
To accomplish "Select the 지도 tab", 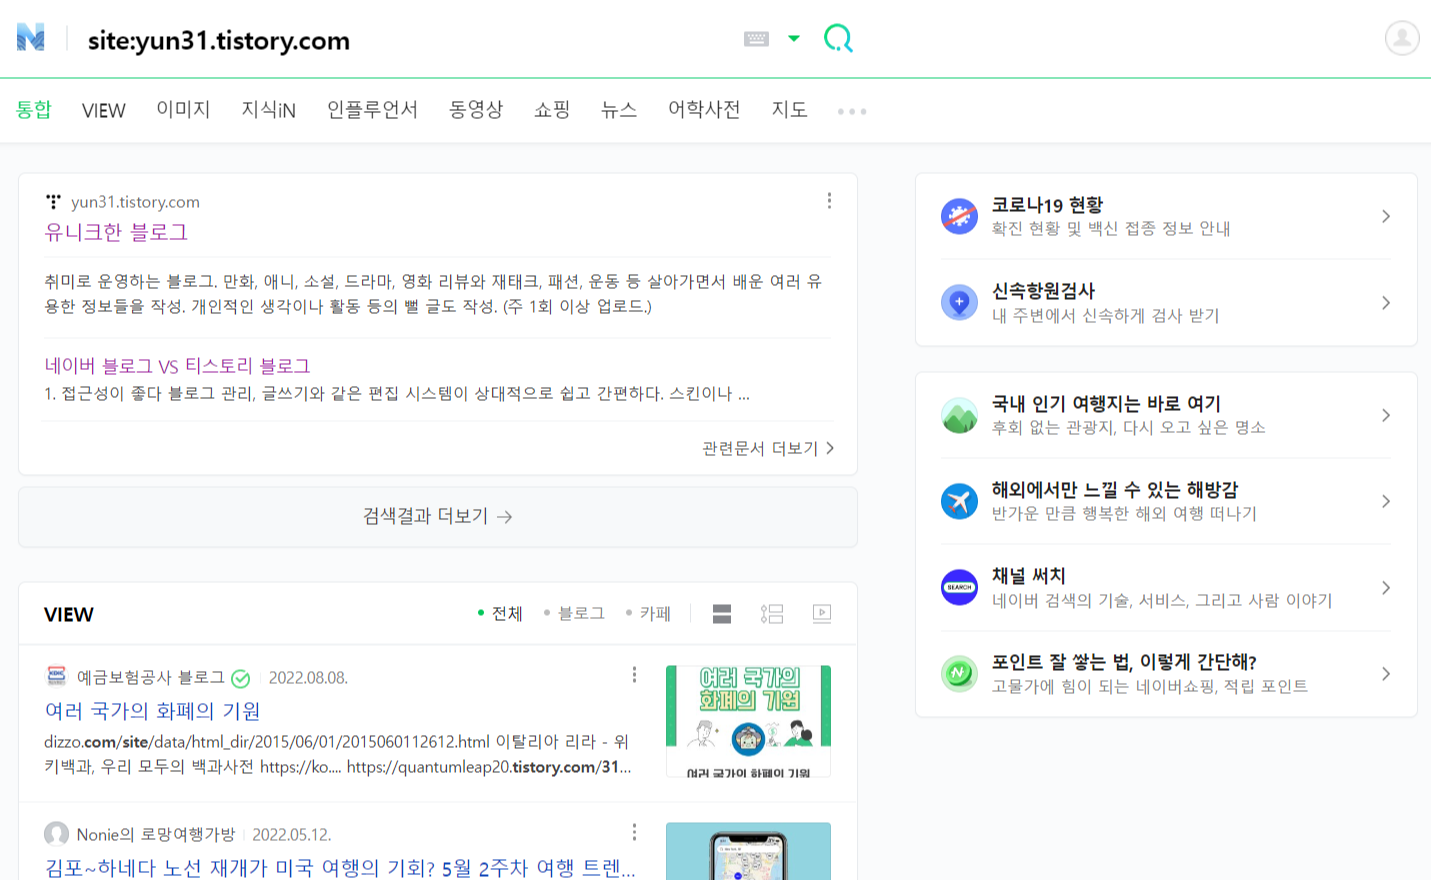I will click(789, 109).
